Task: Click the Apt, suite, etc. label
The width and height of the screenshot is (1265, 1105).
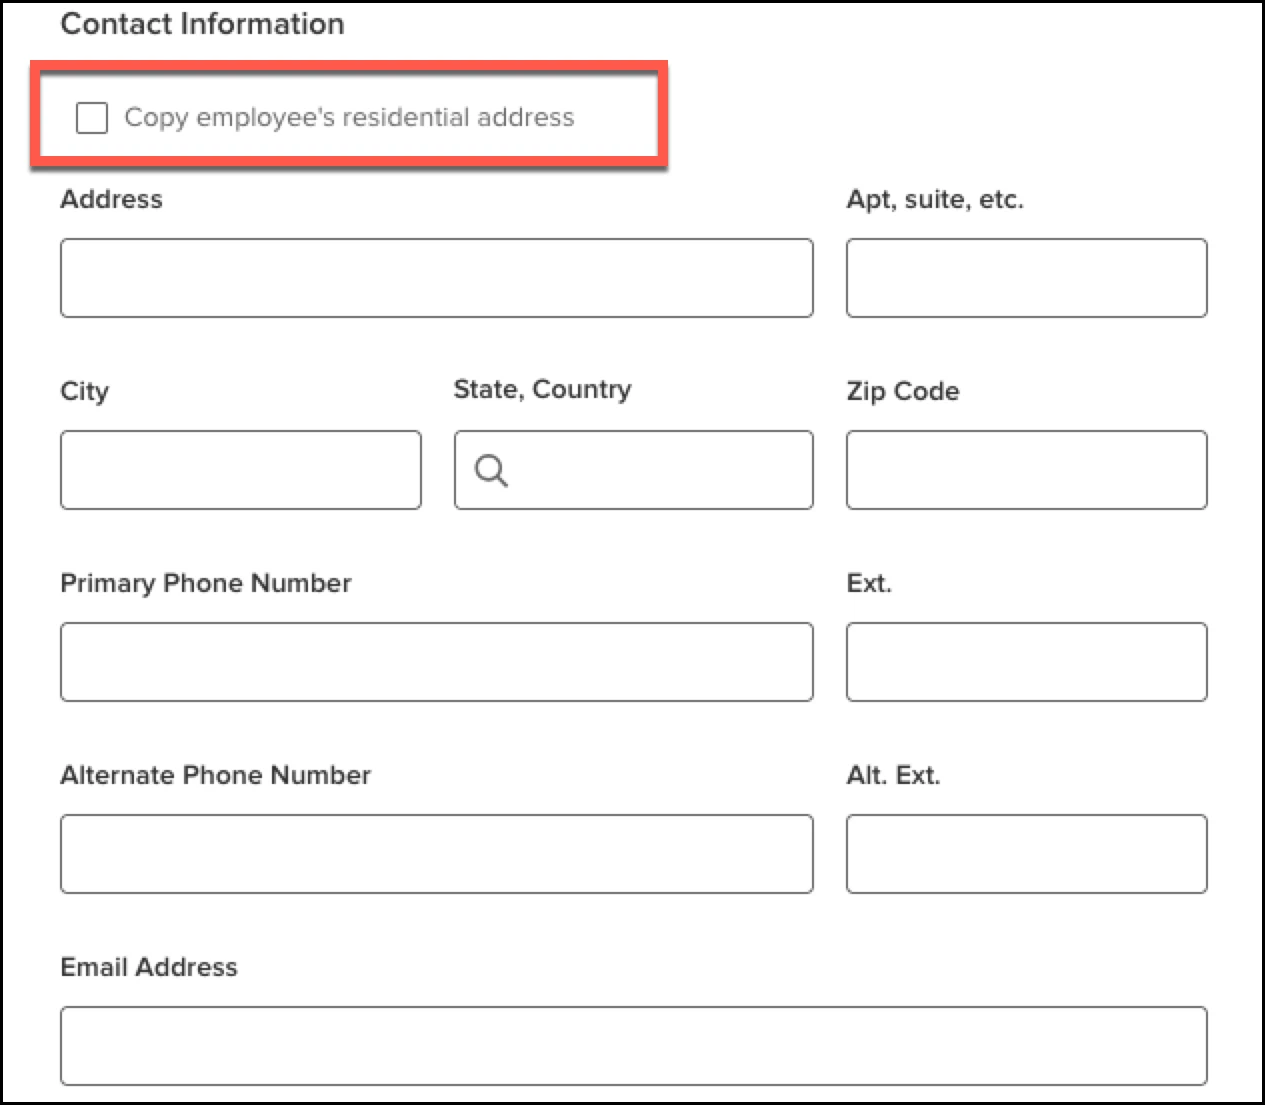Action: coord(935,199)
